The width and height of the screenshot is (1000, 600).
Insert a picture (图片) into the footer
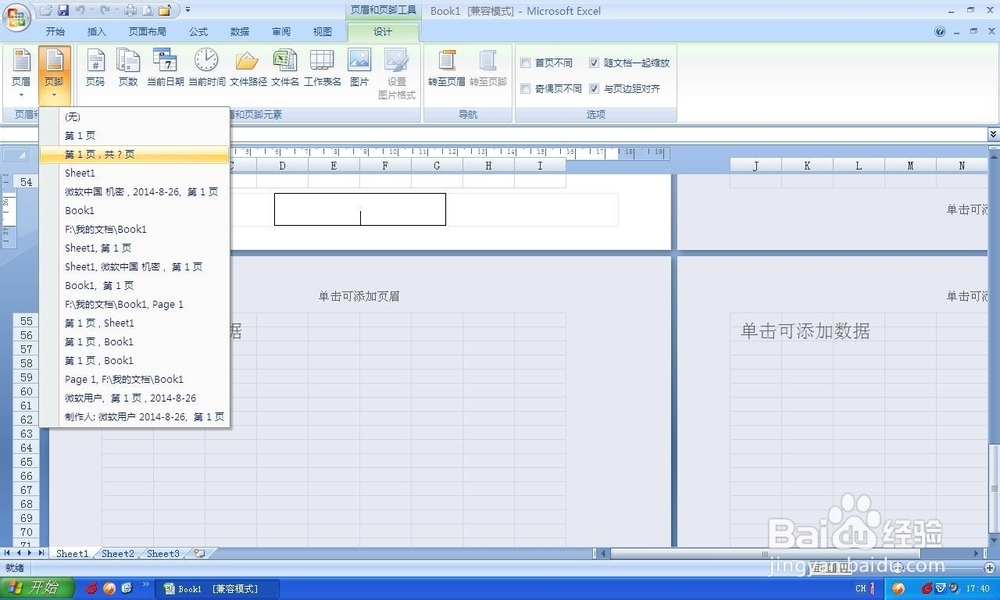tap(359, 68)
